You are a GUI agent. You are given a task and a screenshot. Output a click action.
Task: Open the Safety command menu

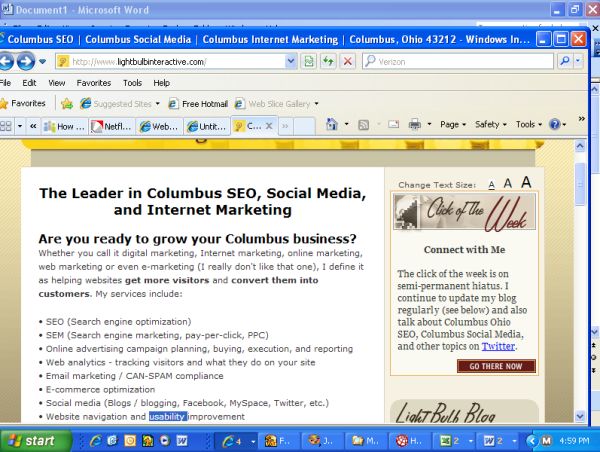click(x=491, y=124)
